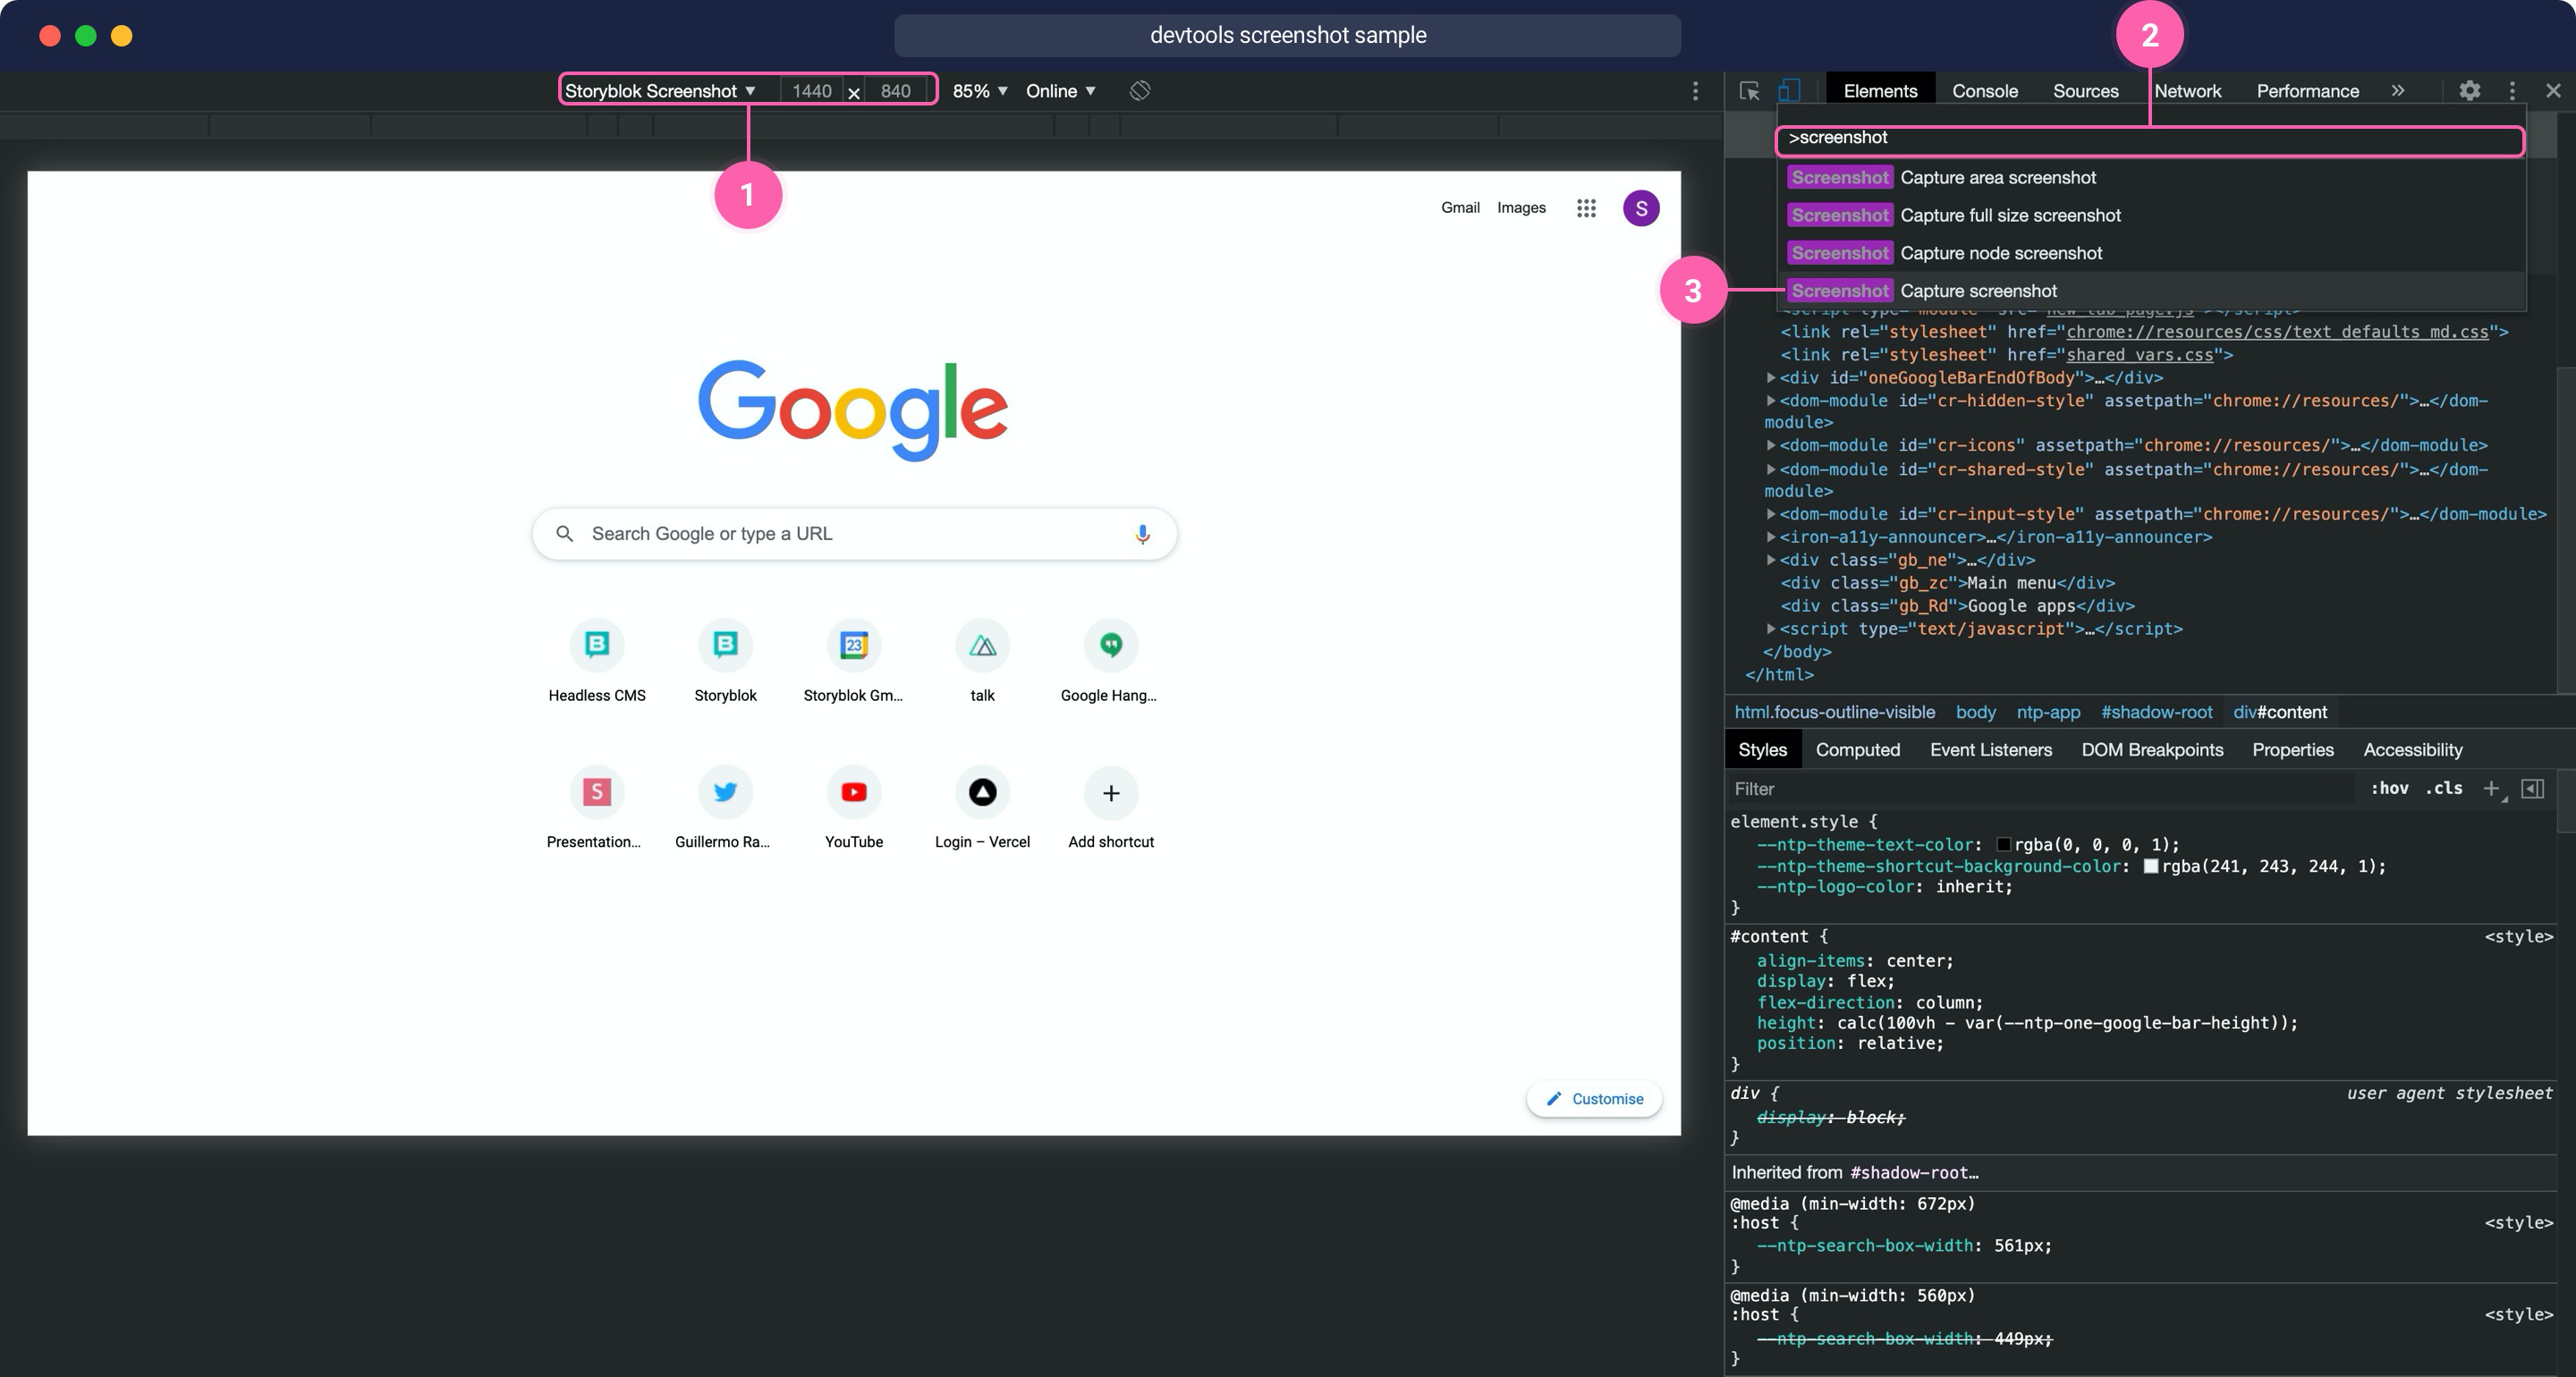
Task: Open the Accessibility tab
Action: pos(2412,750)
